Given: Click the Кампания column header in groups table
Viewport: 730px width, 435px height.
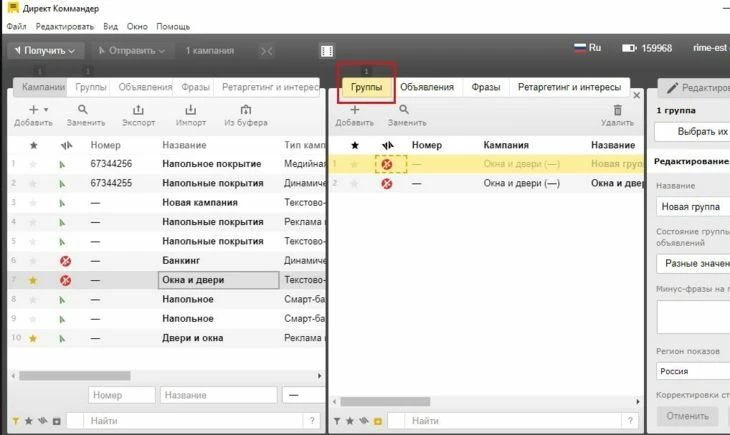Looking at the screenshot, I should pyautogui.click(x=506, y=145).
